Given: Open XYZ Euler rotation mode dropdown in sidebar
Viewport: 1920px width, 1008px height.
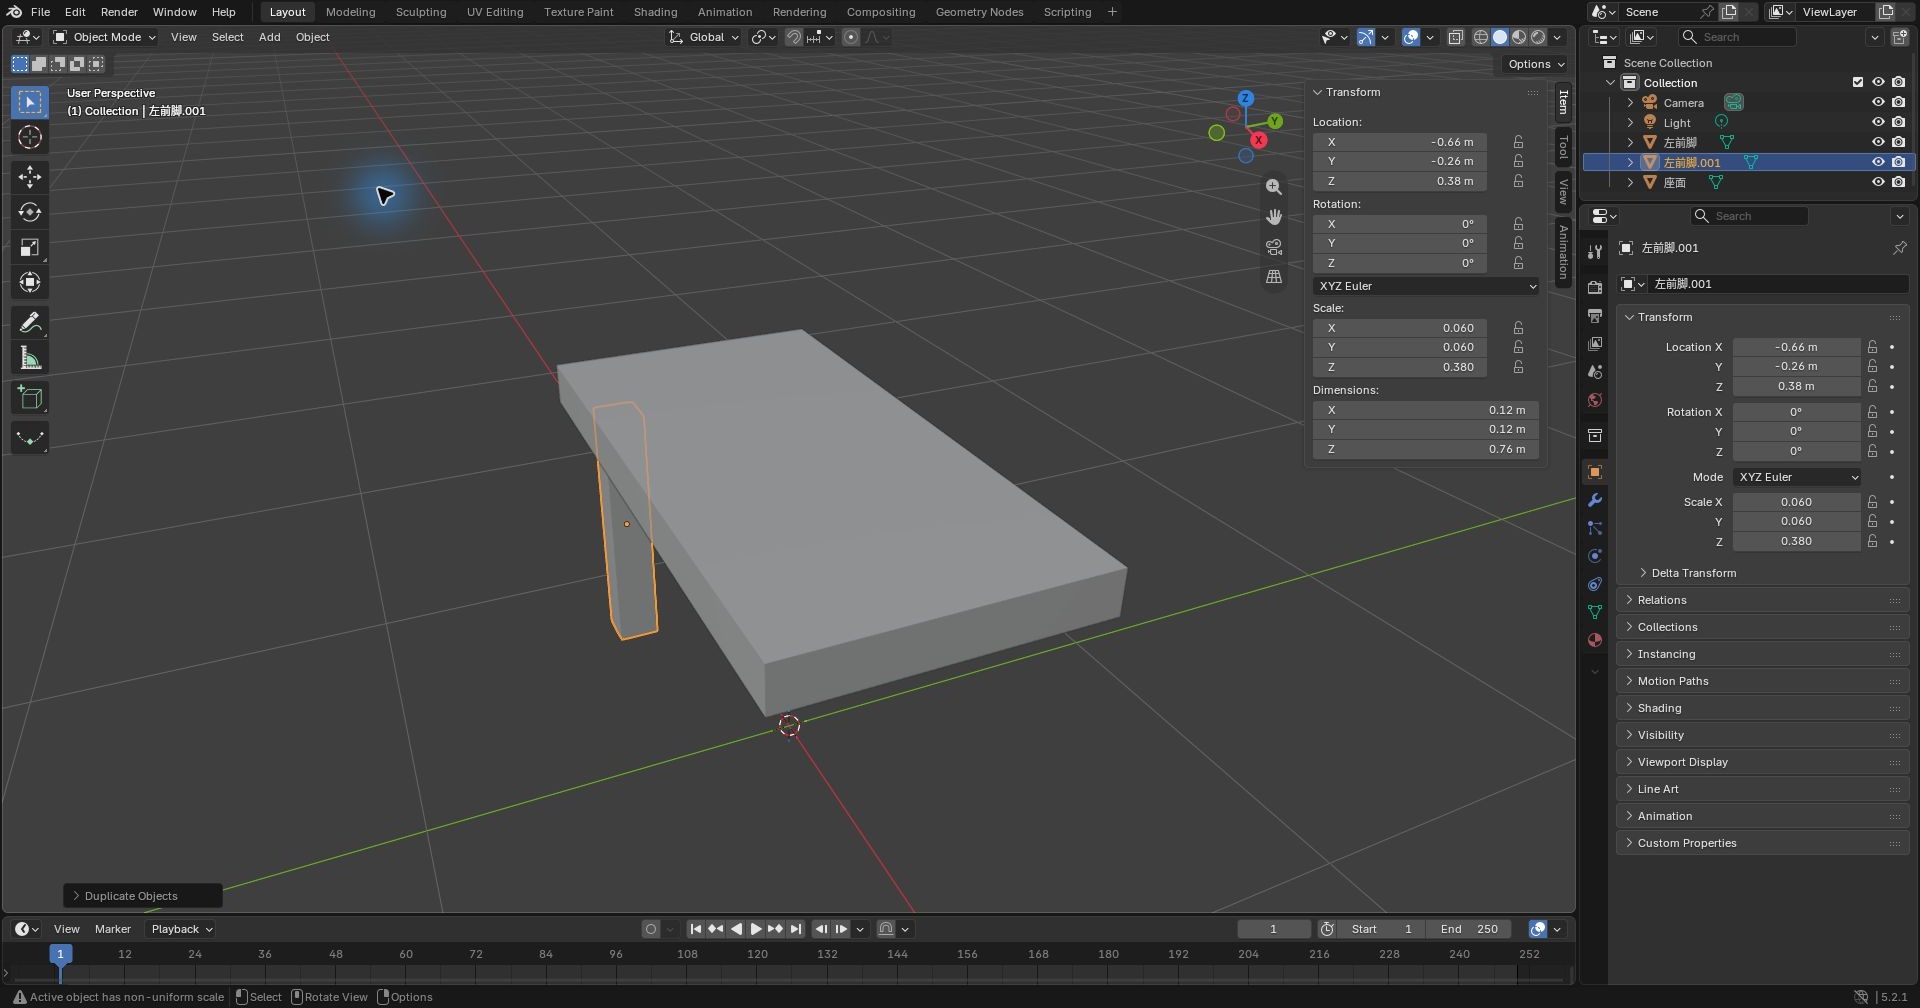Looking at the screenshot, I should point(1426,286).
